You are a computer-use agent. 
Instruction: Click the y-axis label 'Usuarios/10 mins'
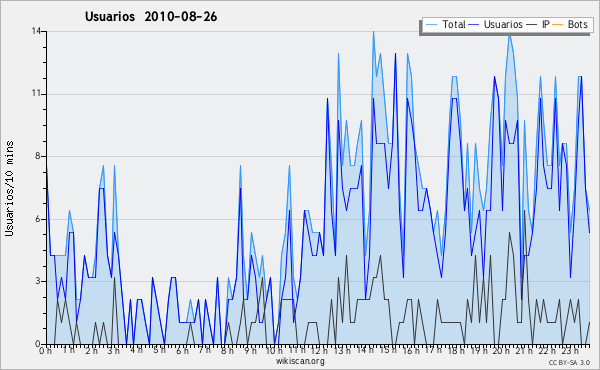point(9,188)
